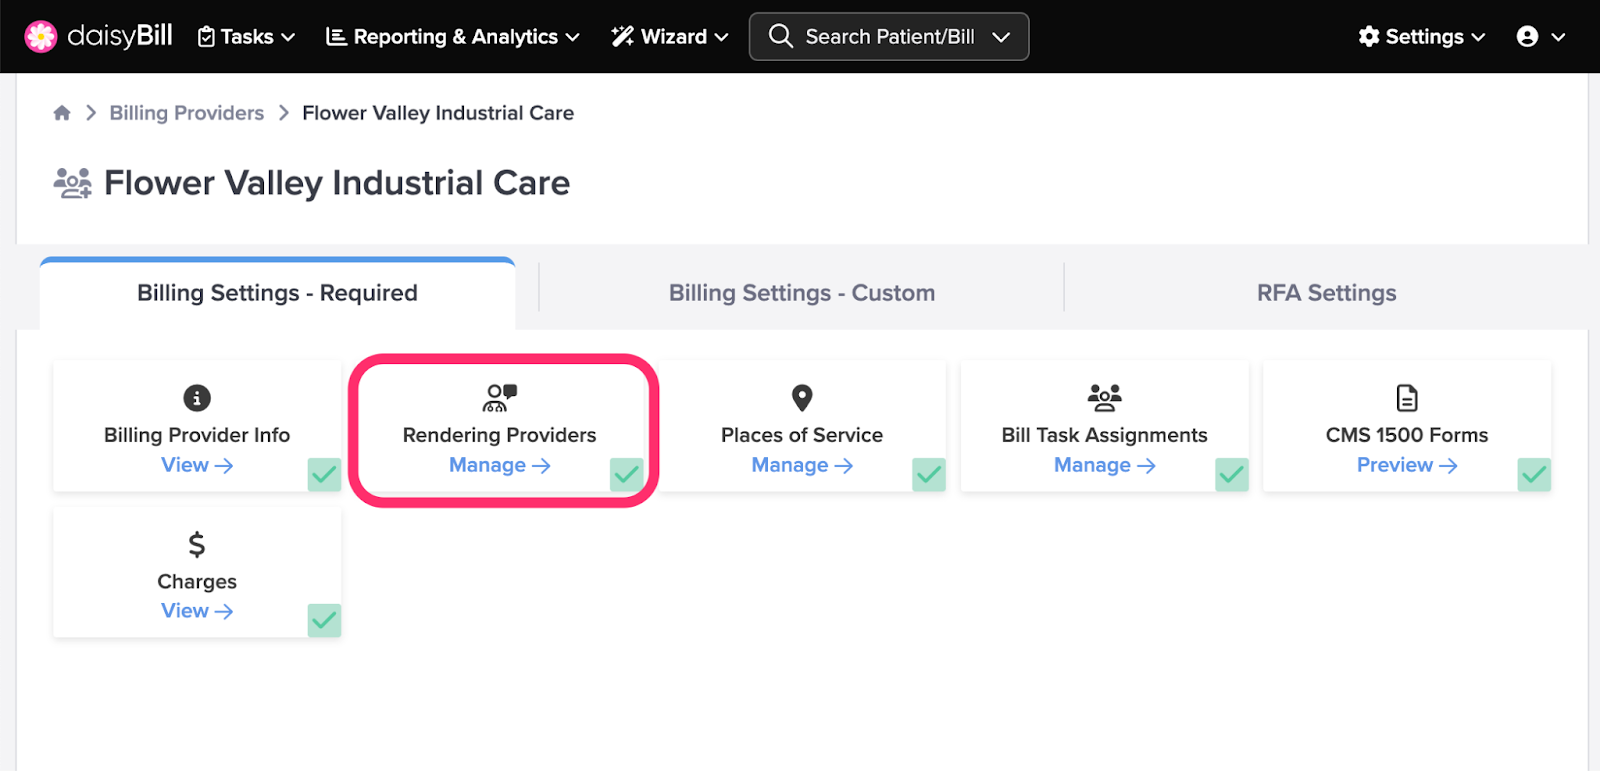The height and width of the screenshot is (771, 1600).
Task: Go to home via breadcrumb house icon
Action: pos(62,113)
